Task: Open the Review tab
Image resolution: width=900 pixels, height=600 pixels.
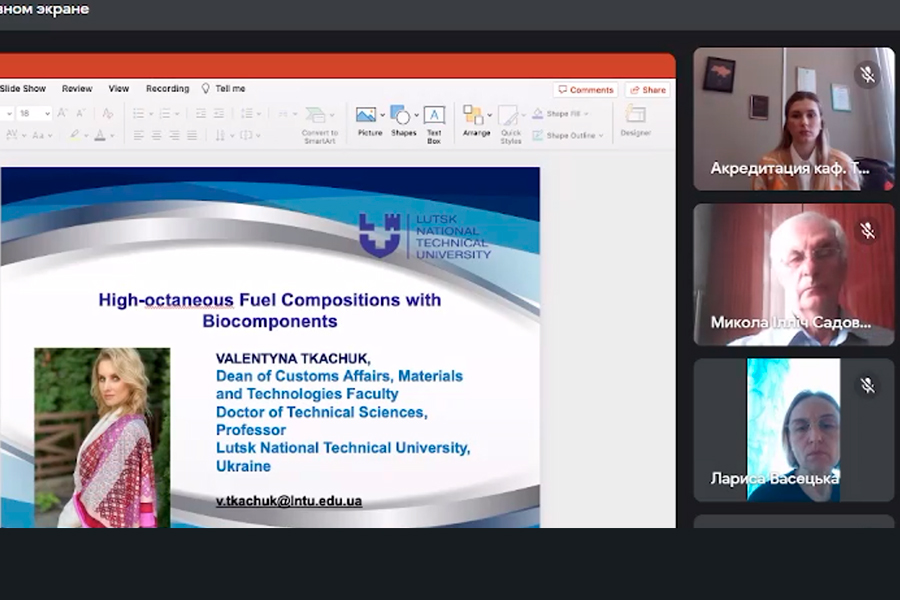Action: tap(77, 89)
